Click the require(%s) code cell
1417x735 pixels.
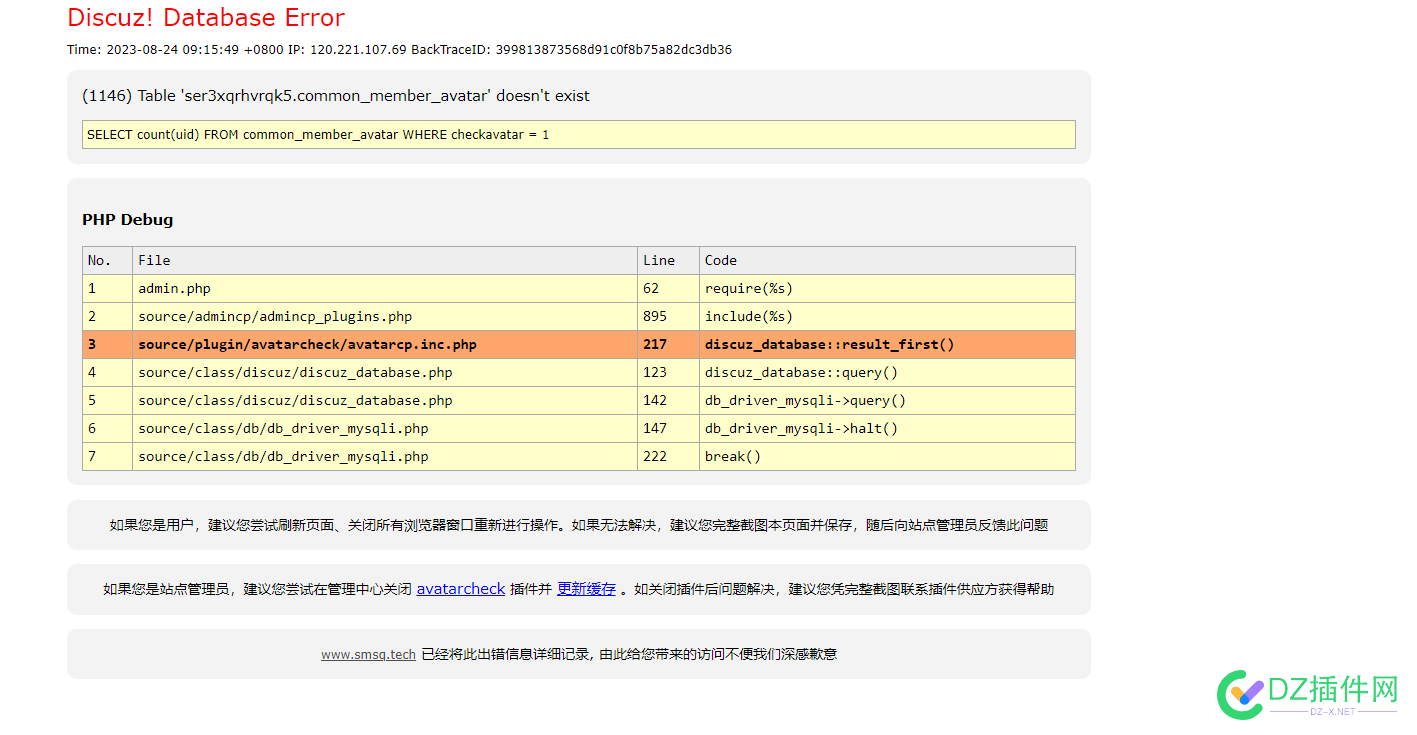(x=888, y=288)
